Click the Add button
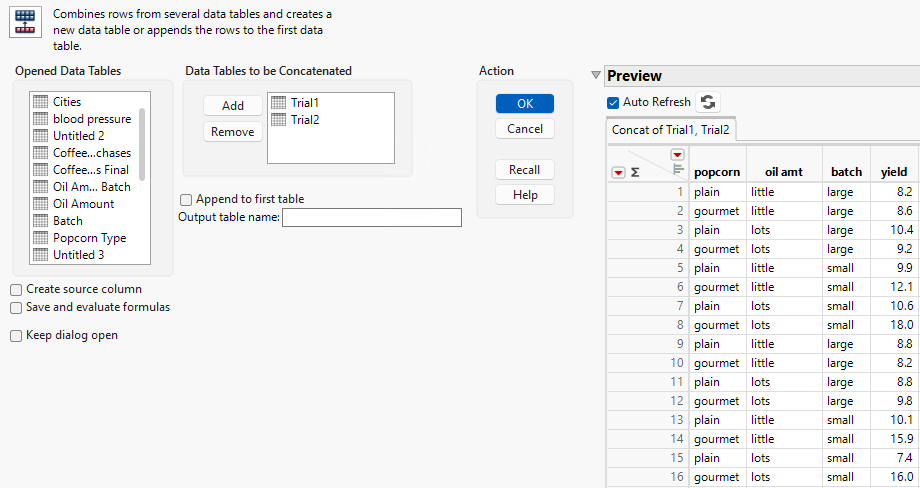920x488 pixels. tap(233, 106)
